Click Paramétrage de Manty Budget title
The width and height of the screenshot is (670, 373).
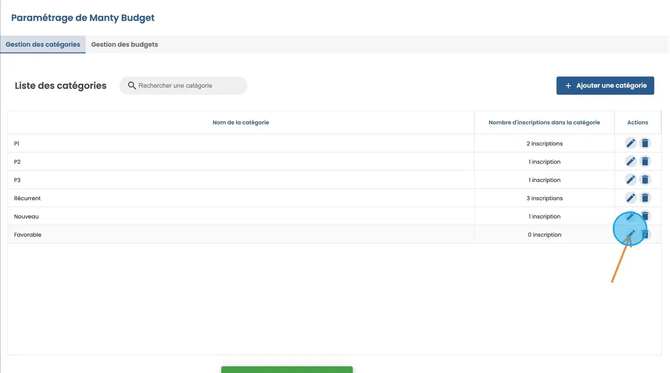point(83,18)
